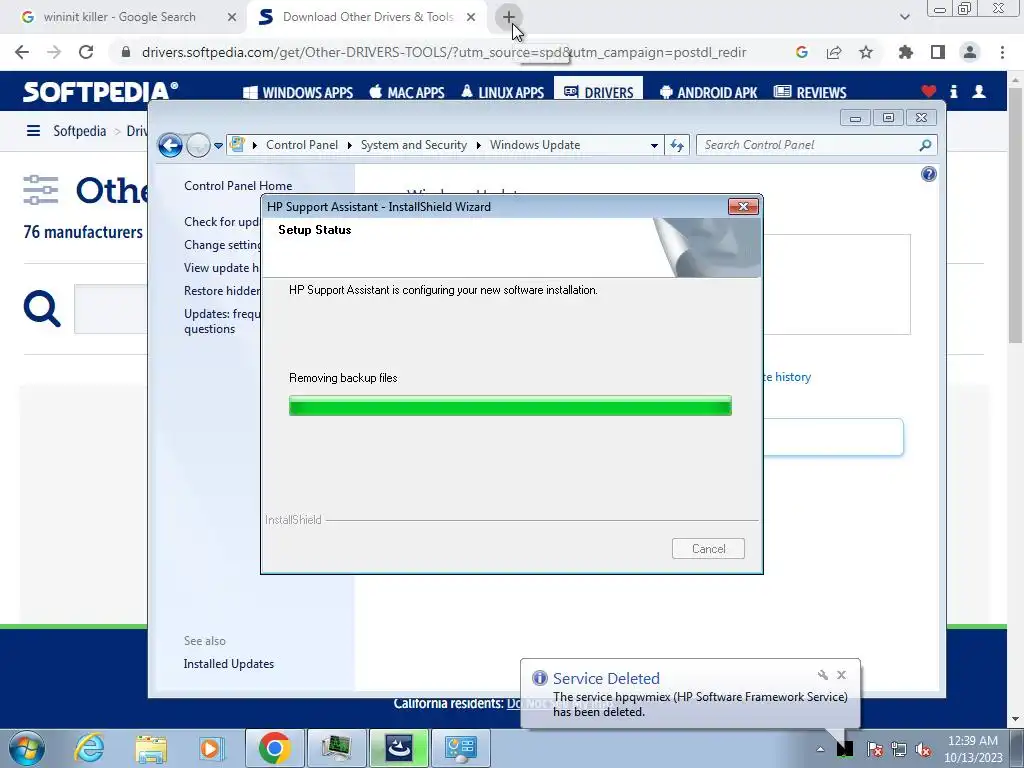Click the Updates frequently asked questions link
The image size is (1024, 768).
222,321
